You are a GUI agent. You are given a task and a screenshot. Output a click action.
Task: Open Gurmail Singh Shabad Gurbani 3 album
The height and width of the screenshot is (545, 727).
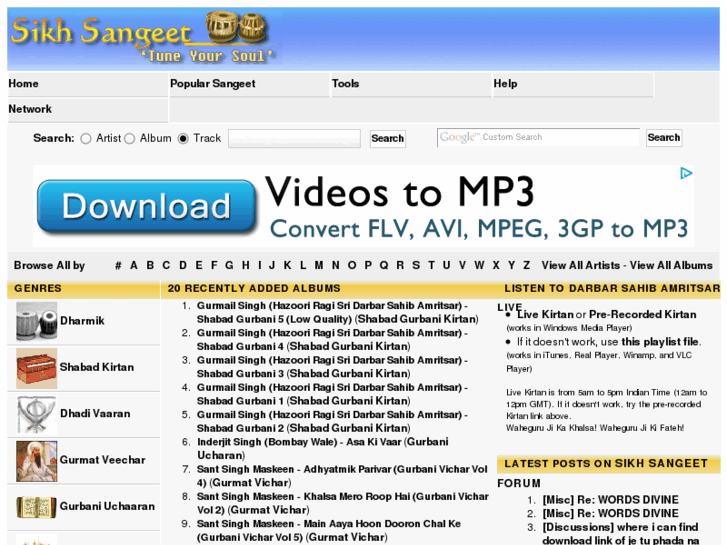(332, 367)
